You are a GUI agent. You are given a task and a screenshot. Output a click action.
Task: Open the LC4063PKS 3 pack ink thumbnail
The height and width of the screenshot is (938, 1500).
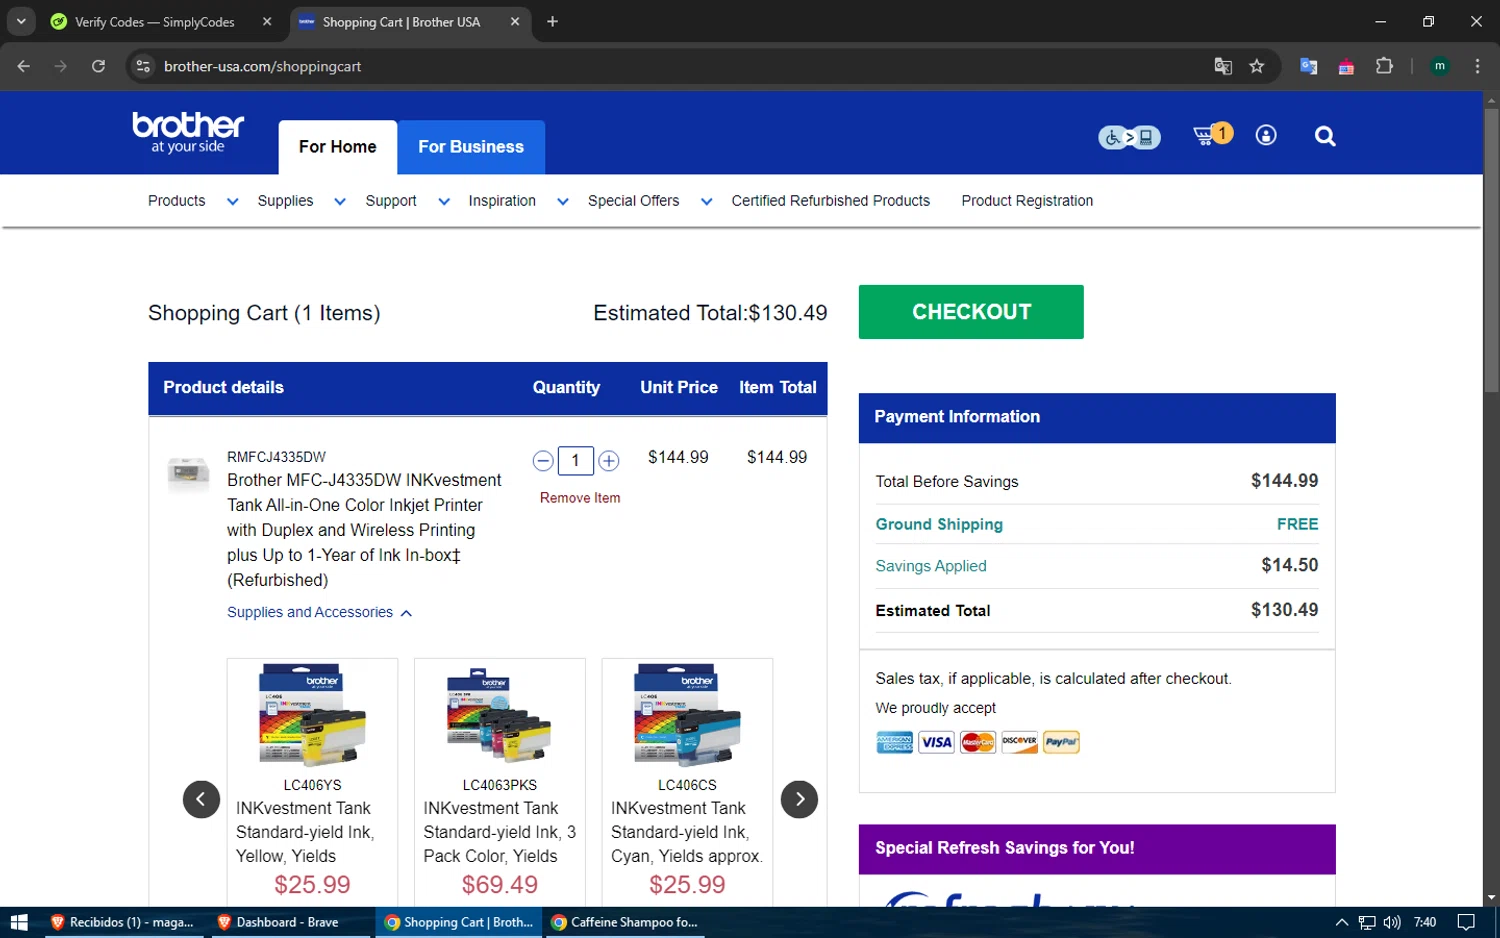point(500,716)
